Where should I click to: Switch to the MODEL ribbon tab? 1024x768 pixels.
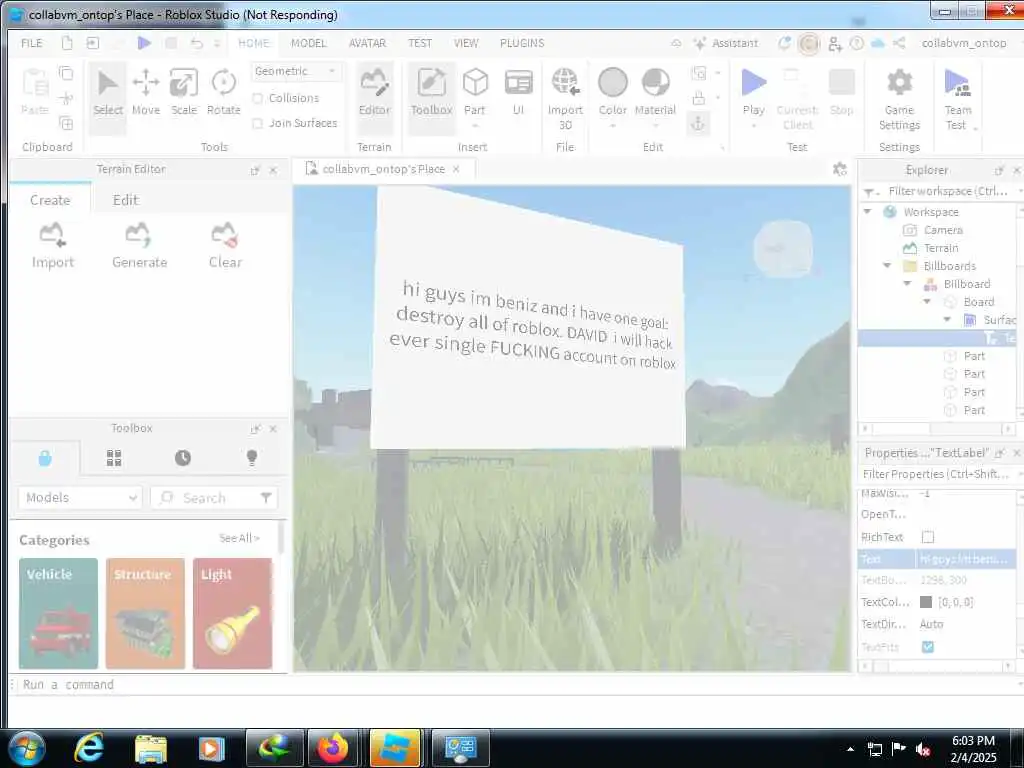[308, 43]
